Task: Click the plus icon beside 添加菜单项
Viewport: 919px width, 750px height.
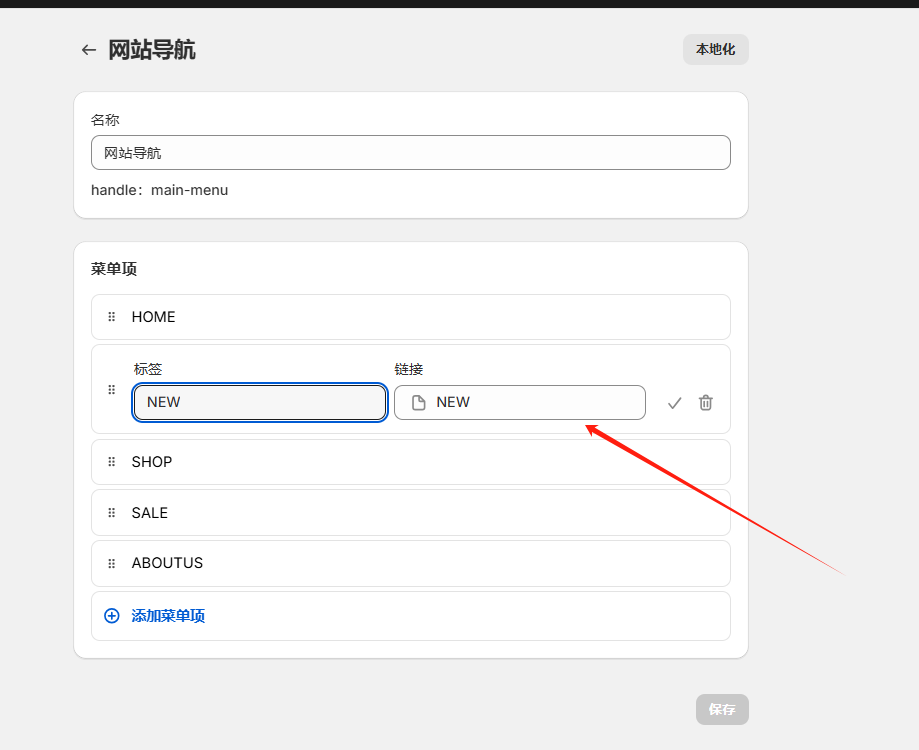Action: coord(111,615)
